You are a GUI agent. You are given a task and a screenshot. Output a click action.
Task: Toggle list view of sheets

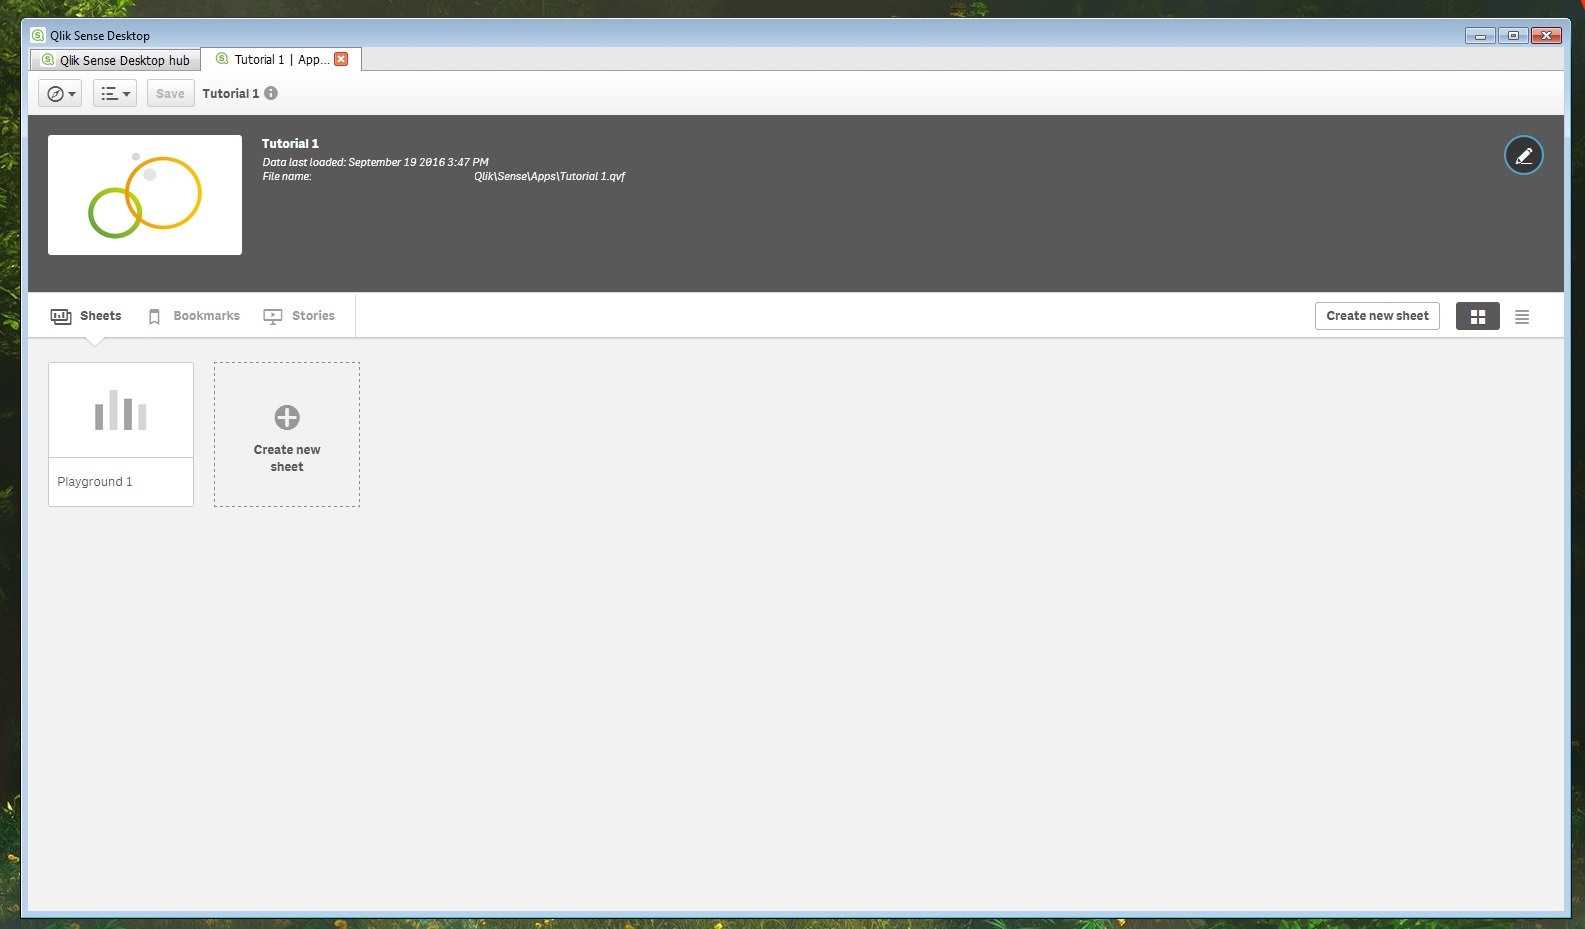(1522, 317)
